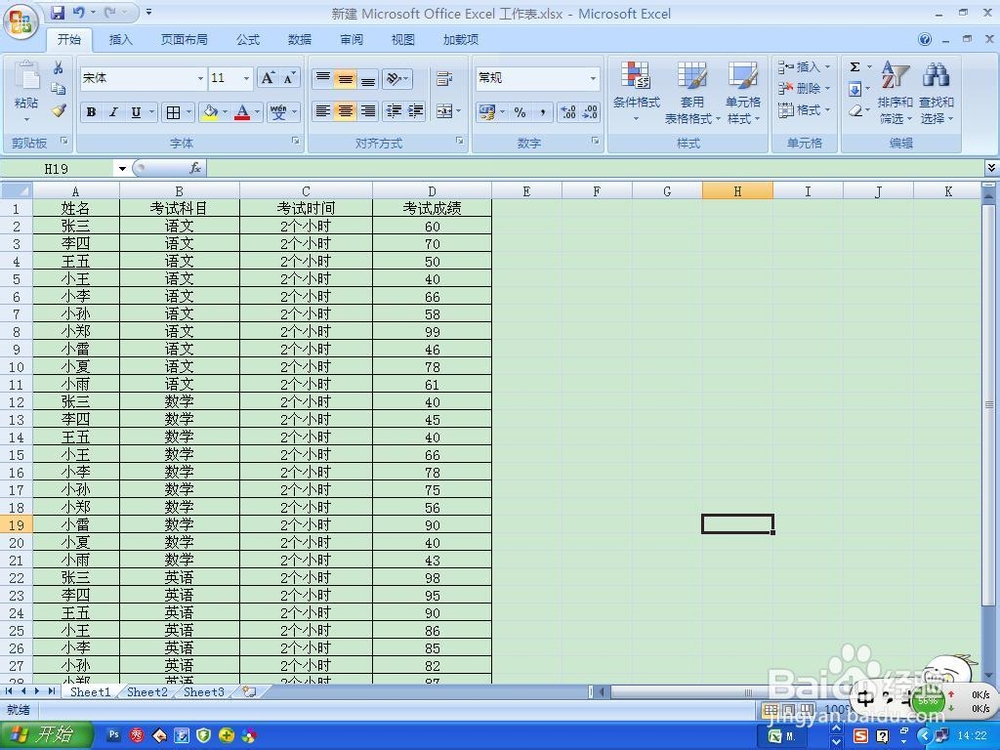Apply the red font color A
Viewport: 1000px width, 750px height.
click(x=242, y=112)
